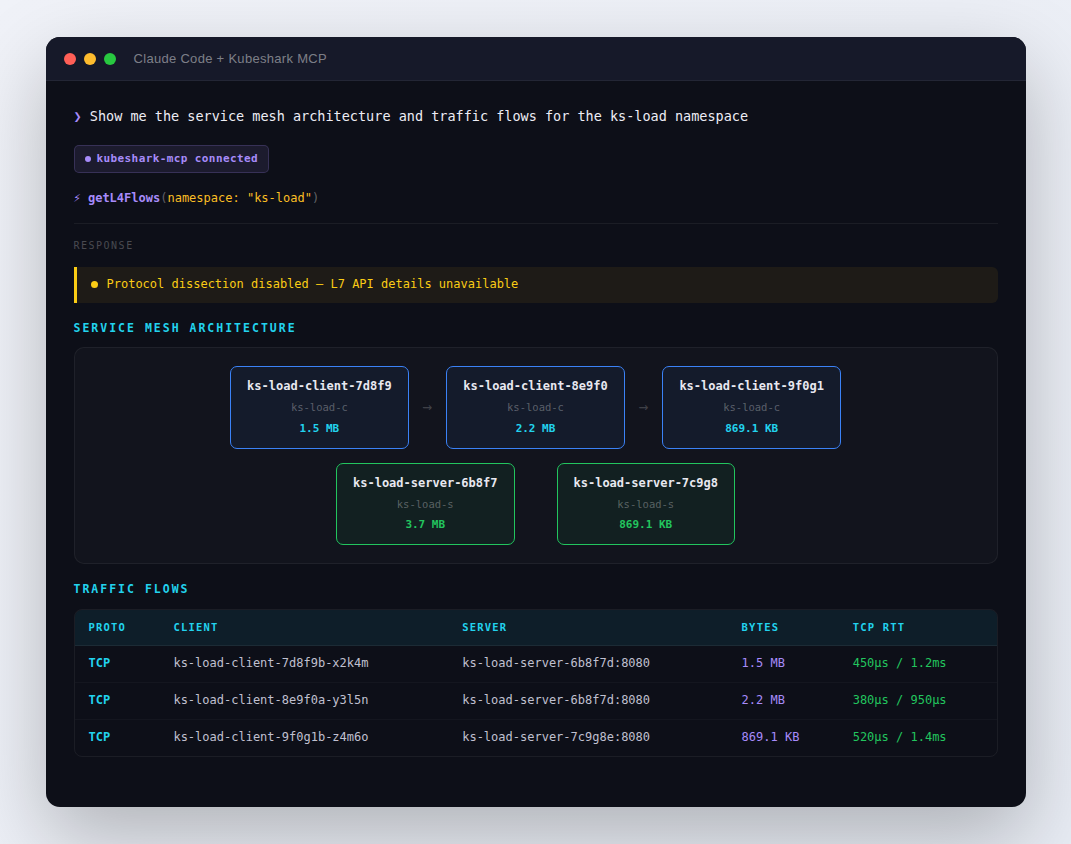Click the prompt text about service mesh architecture

[x=419, y=116]
